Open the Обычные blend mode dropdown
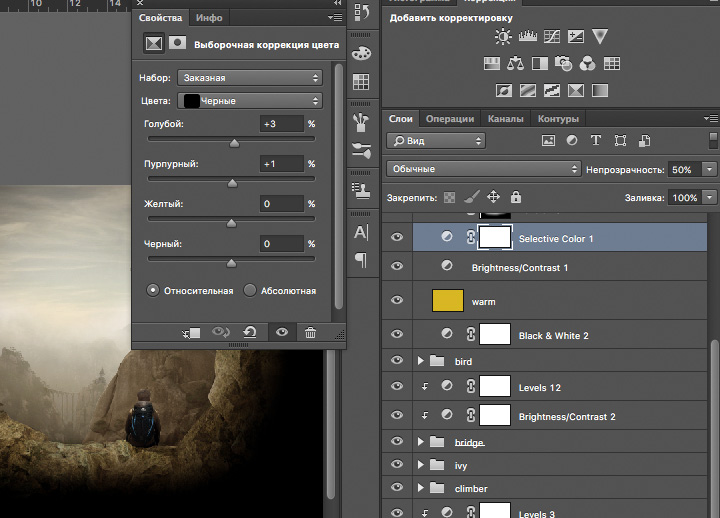Viewport: 720px width, 518px height. (484, 169)
